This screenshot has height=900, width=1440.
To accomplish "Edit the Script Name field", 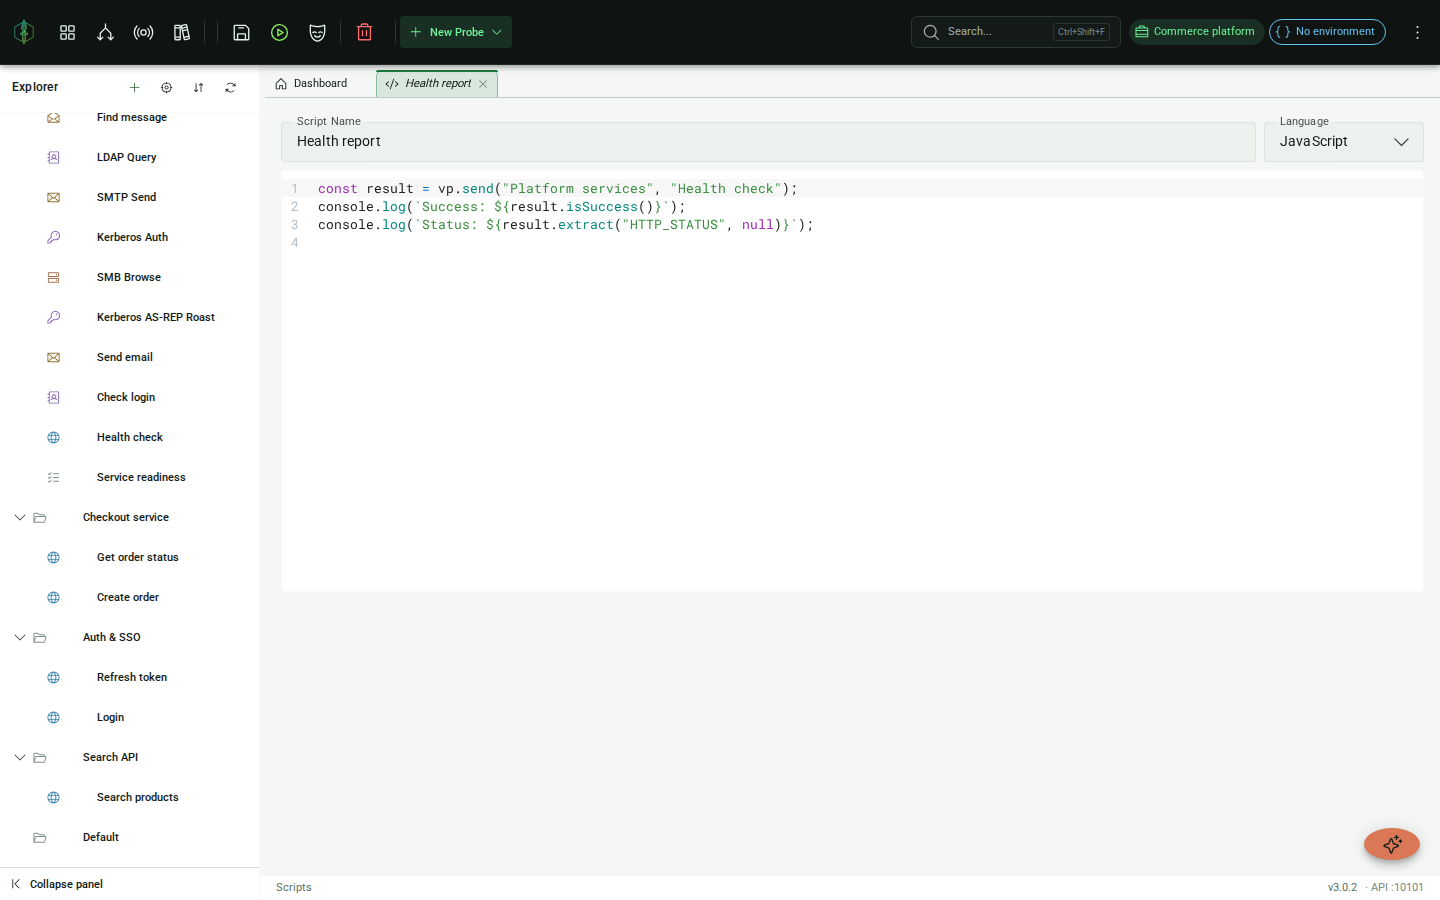I will pos(768,142).
